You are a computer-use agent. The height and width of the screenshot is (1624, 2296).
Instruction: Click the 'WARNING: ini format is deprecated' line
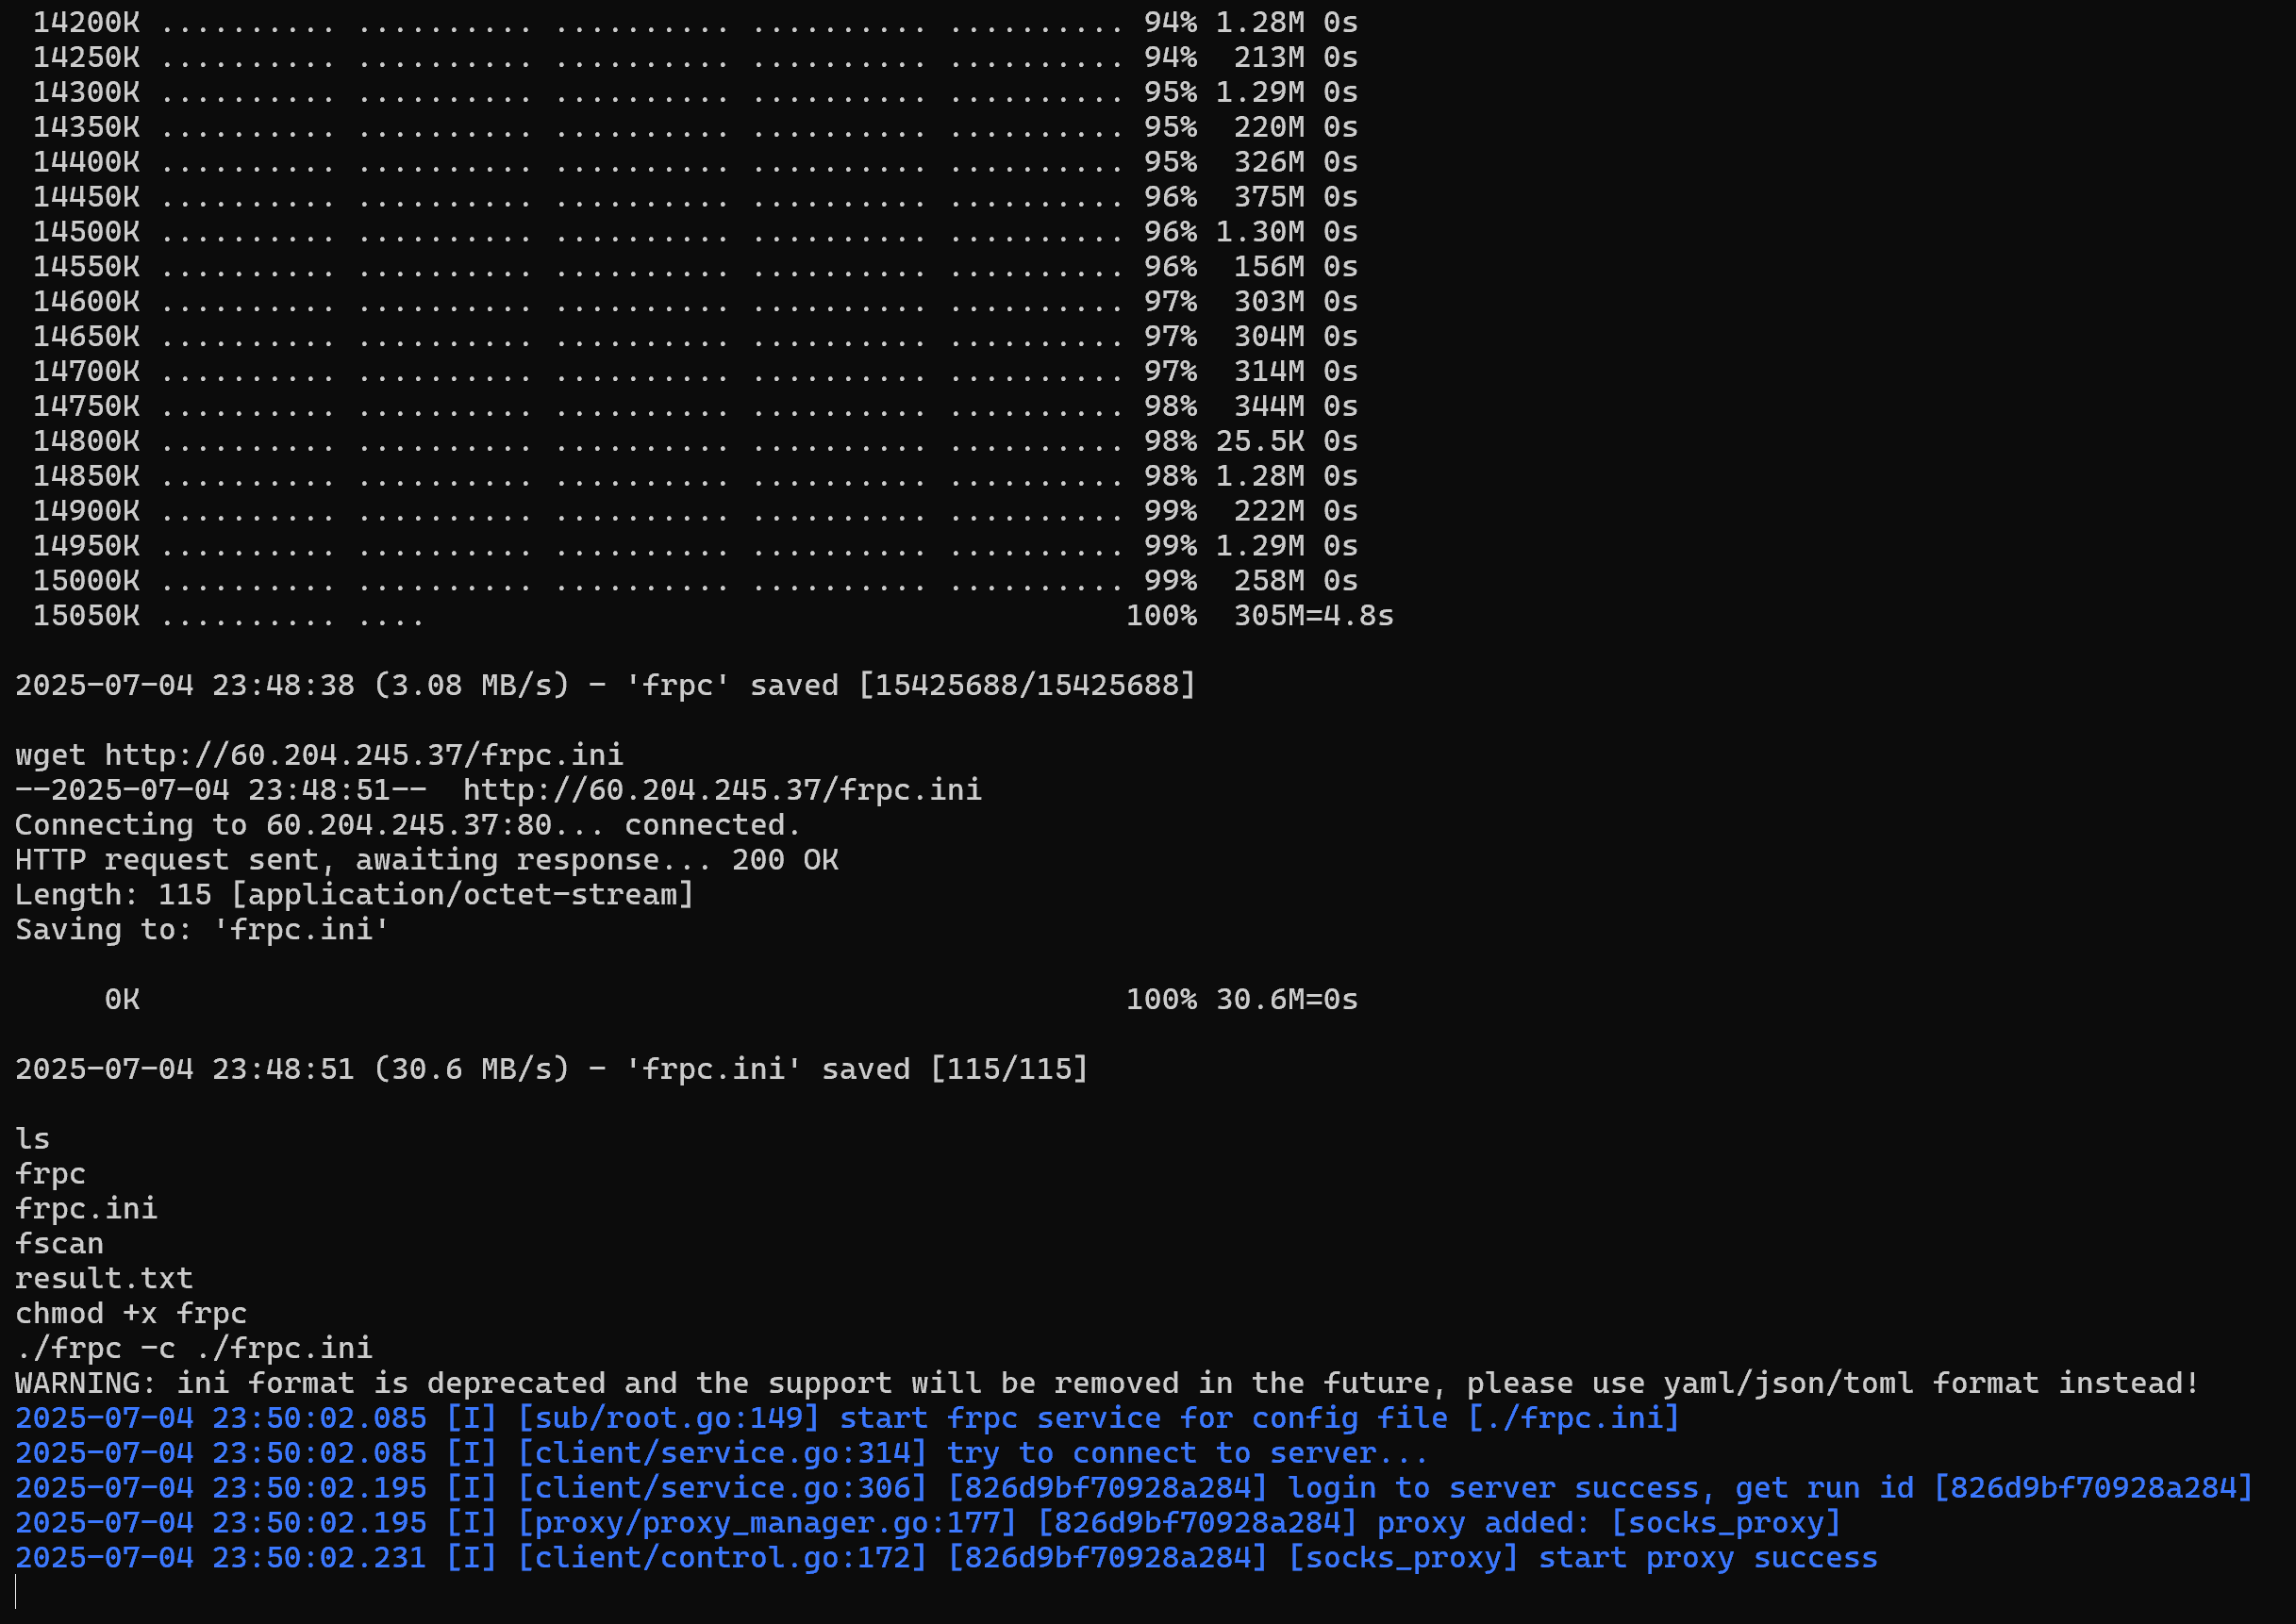click(x=1107, y=1384)
